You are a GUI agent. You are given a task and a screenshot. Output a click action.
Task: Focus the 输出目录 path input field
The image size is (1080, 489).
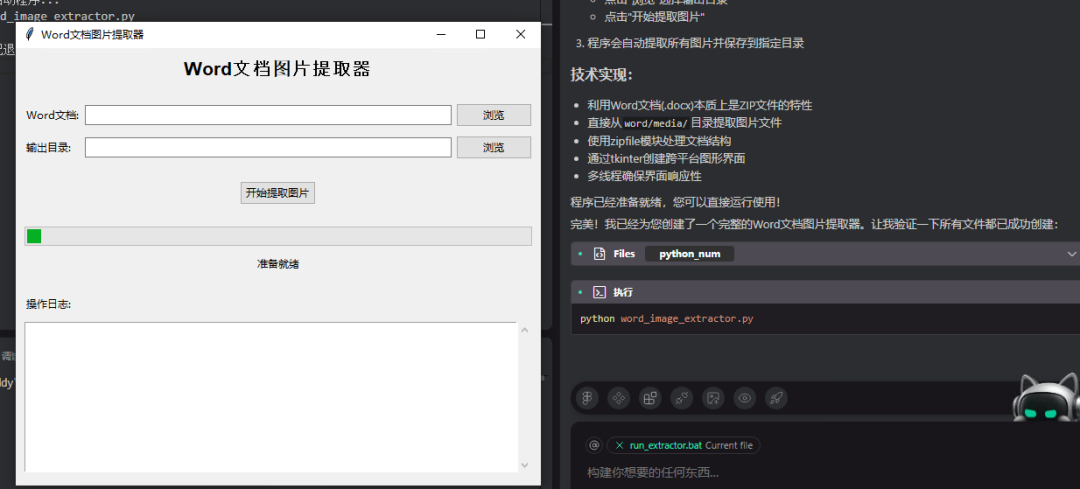point(268,147)
